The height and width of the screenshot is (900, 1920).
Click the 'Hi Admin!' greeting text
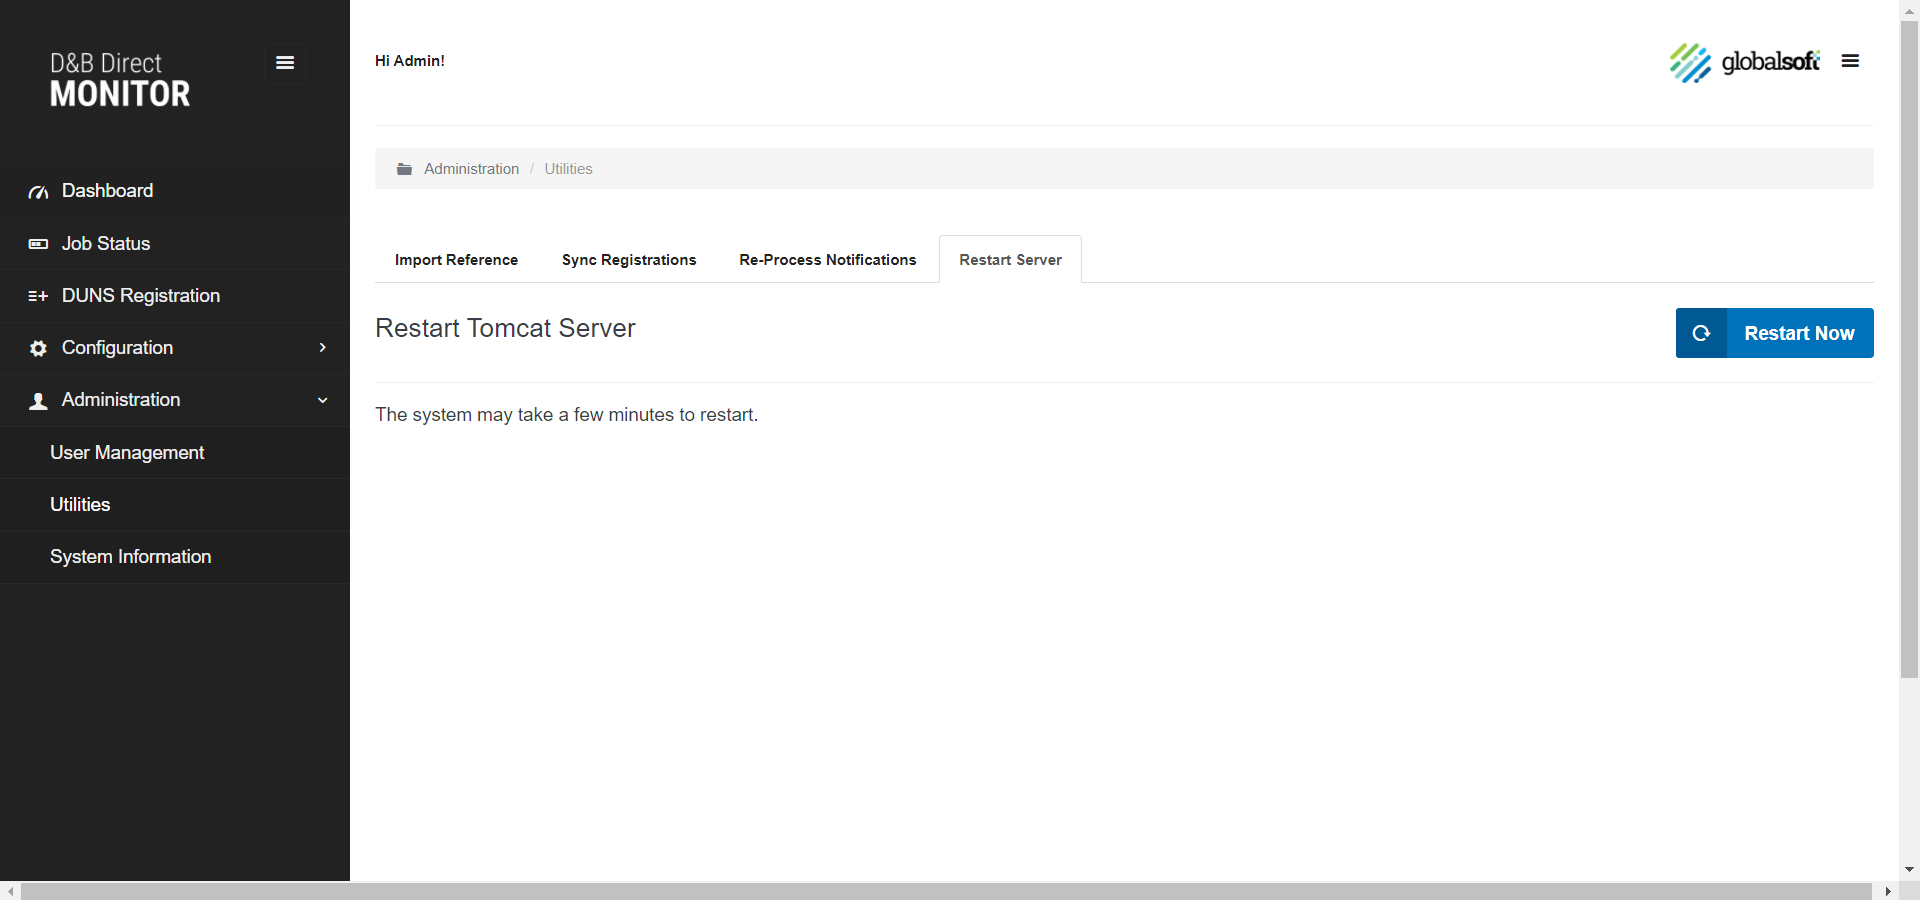[x=410, y=61]
